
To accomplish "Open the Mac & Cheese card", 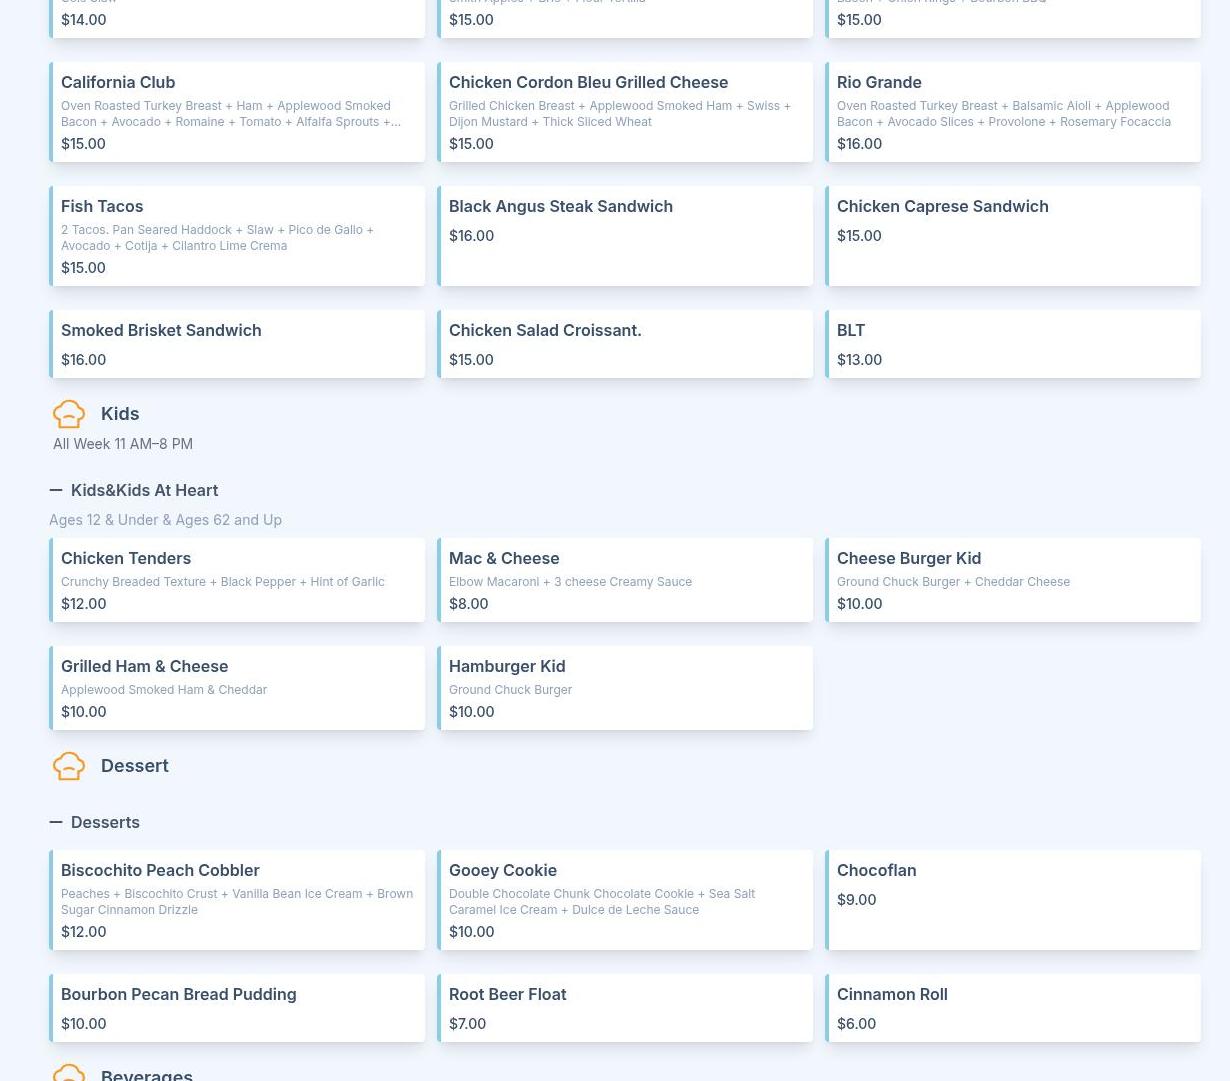I will pos(625,580).
